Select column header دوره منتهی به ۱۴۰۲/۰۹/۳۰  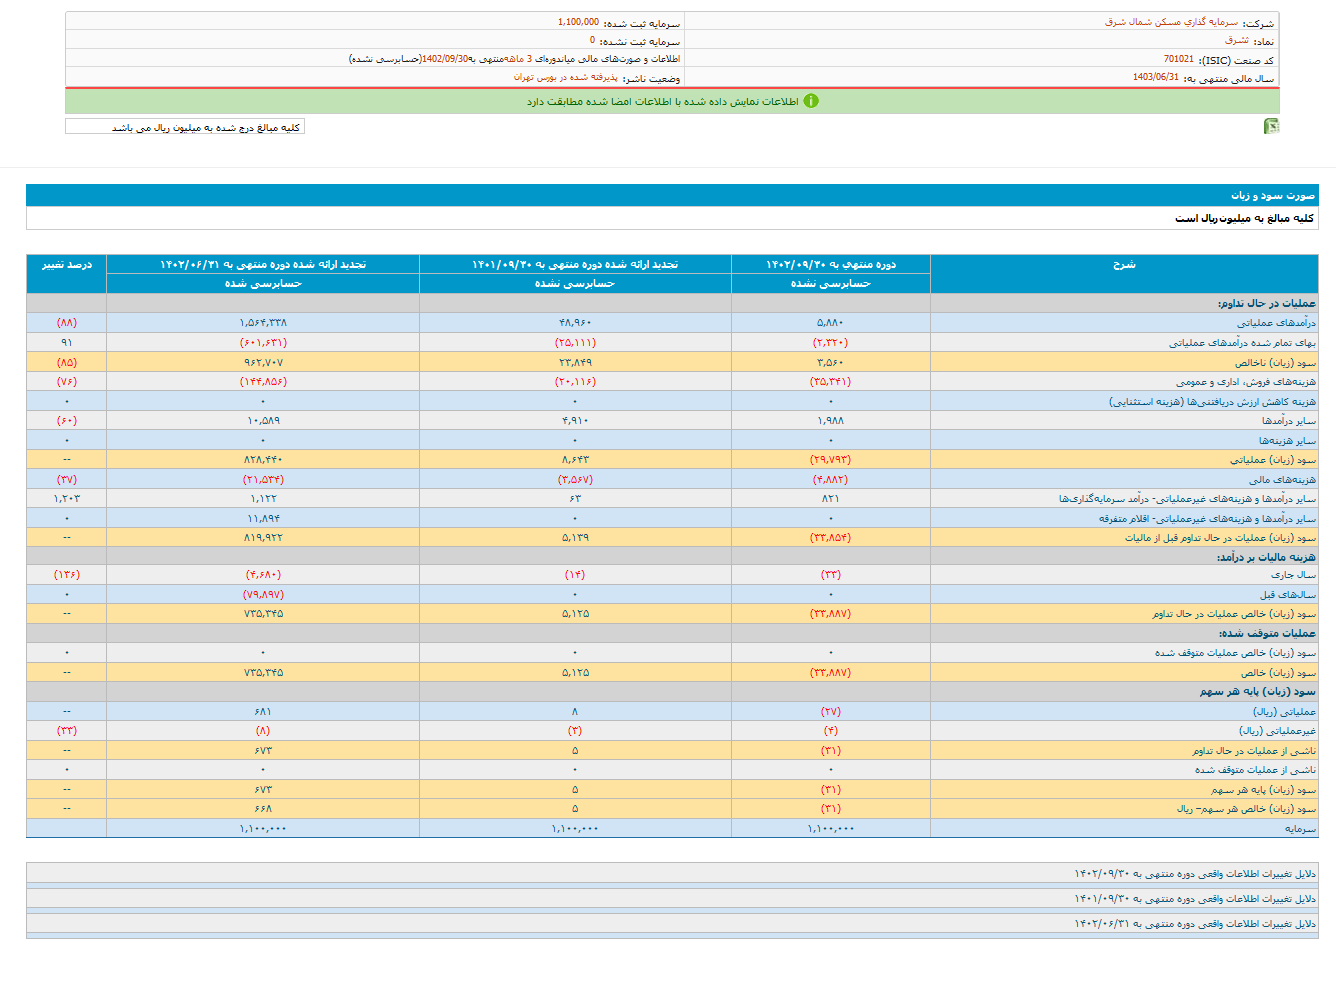click(830, 265)
